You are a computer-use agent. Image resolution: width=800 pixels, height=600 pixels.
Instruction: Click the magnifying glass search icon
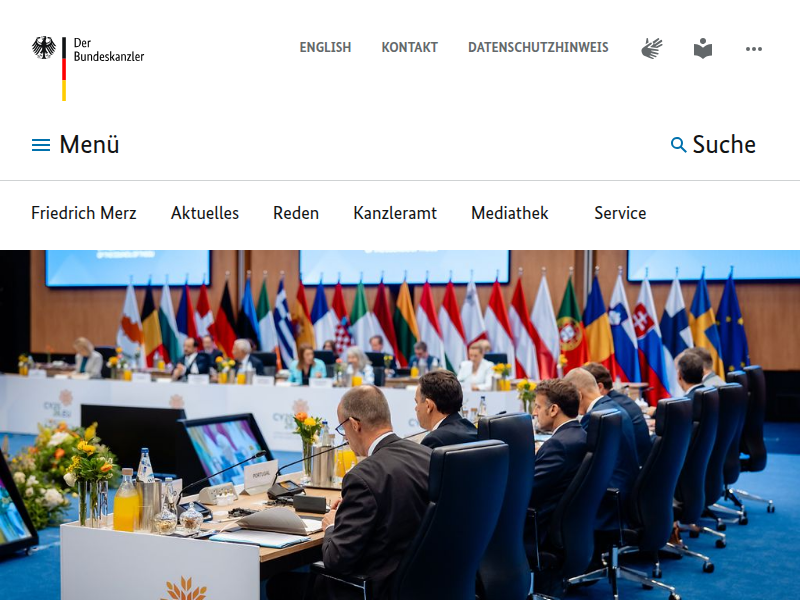(x=678, y=145)
